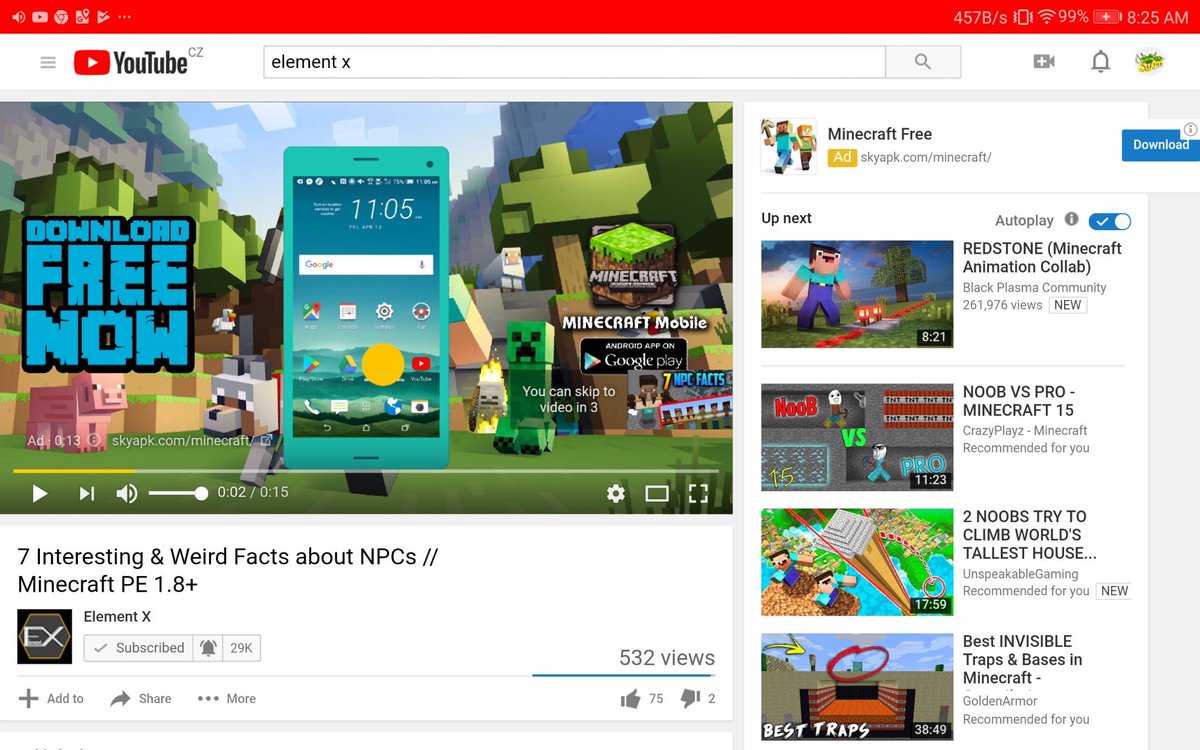Go to YouTube home via logo
The height and width of the screenshot is (750, 1200).
pos(131,62)
